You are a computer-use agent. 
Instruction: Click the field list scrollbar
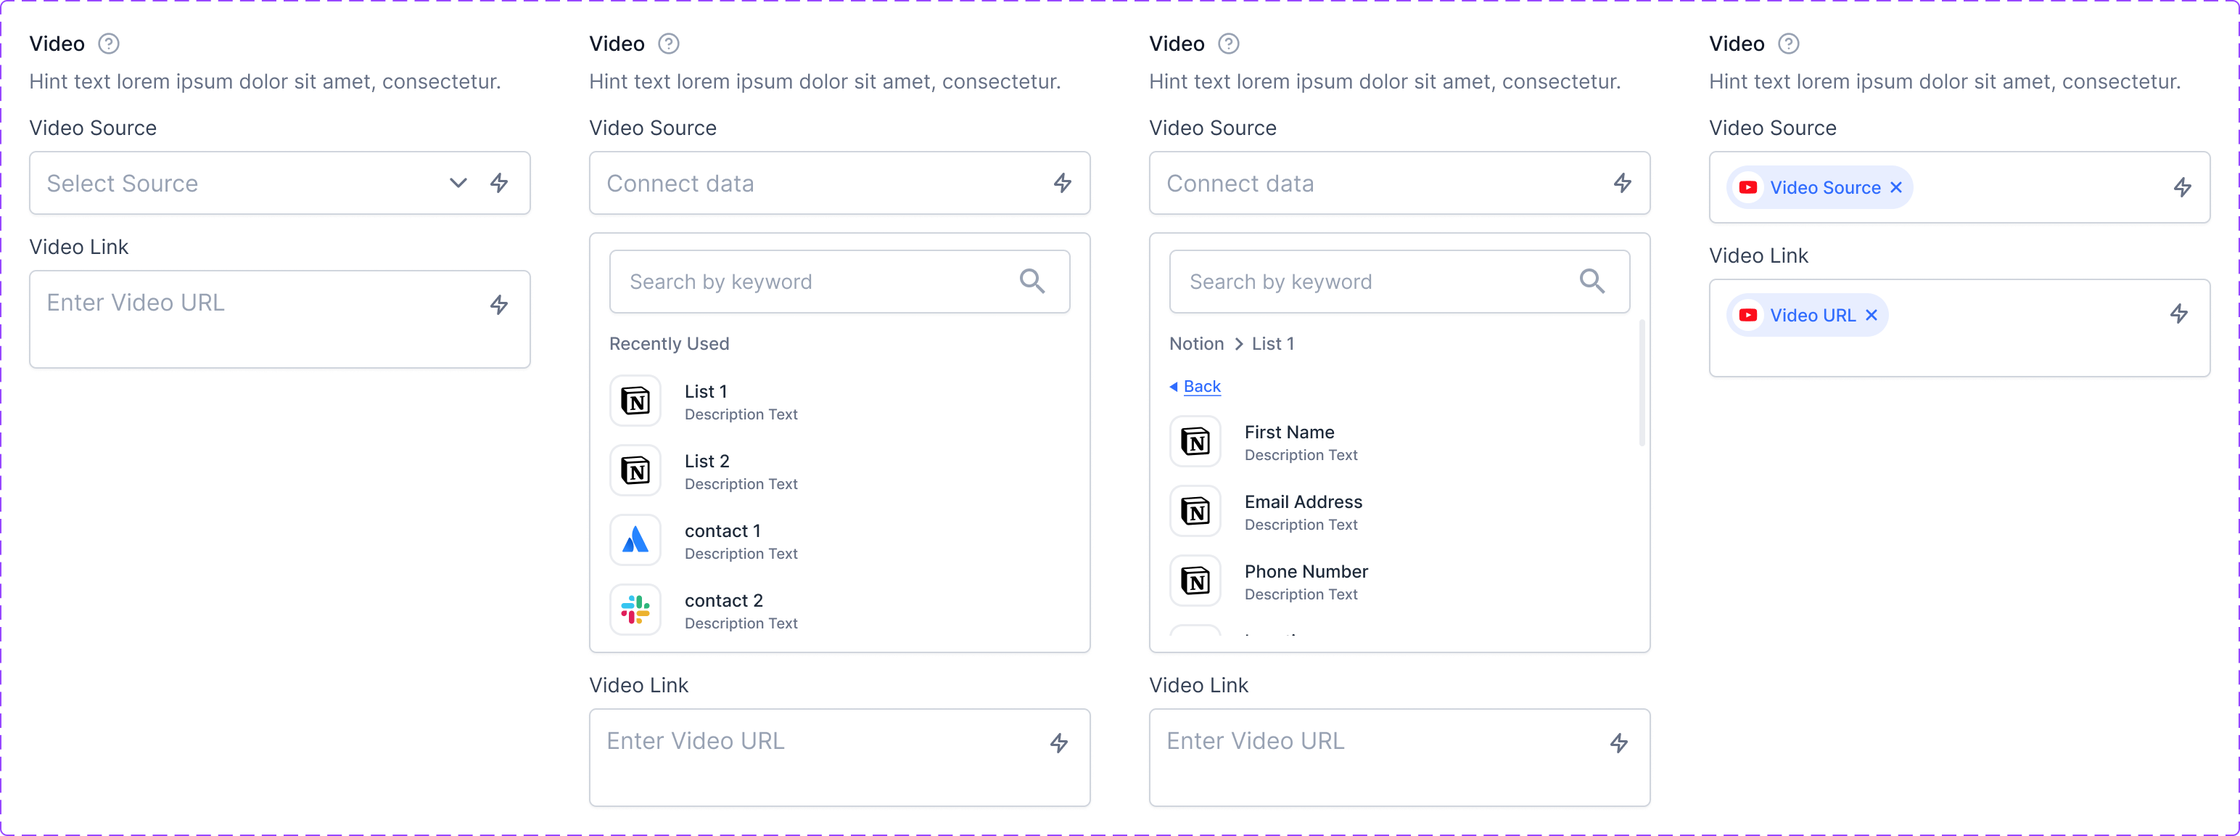1642,383
